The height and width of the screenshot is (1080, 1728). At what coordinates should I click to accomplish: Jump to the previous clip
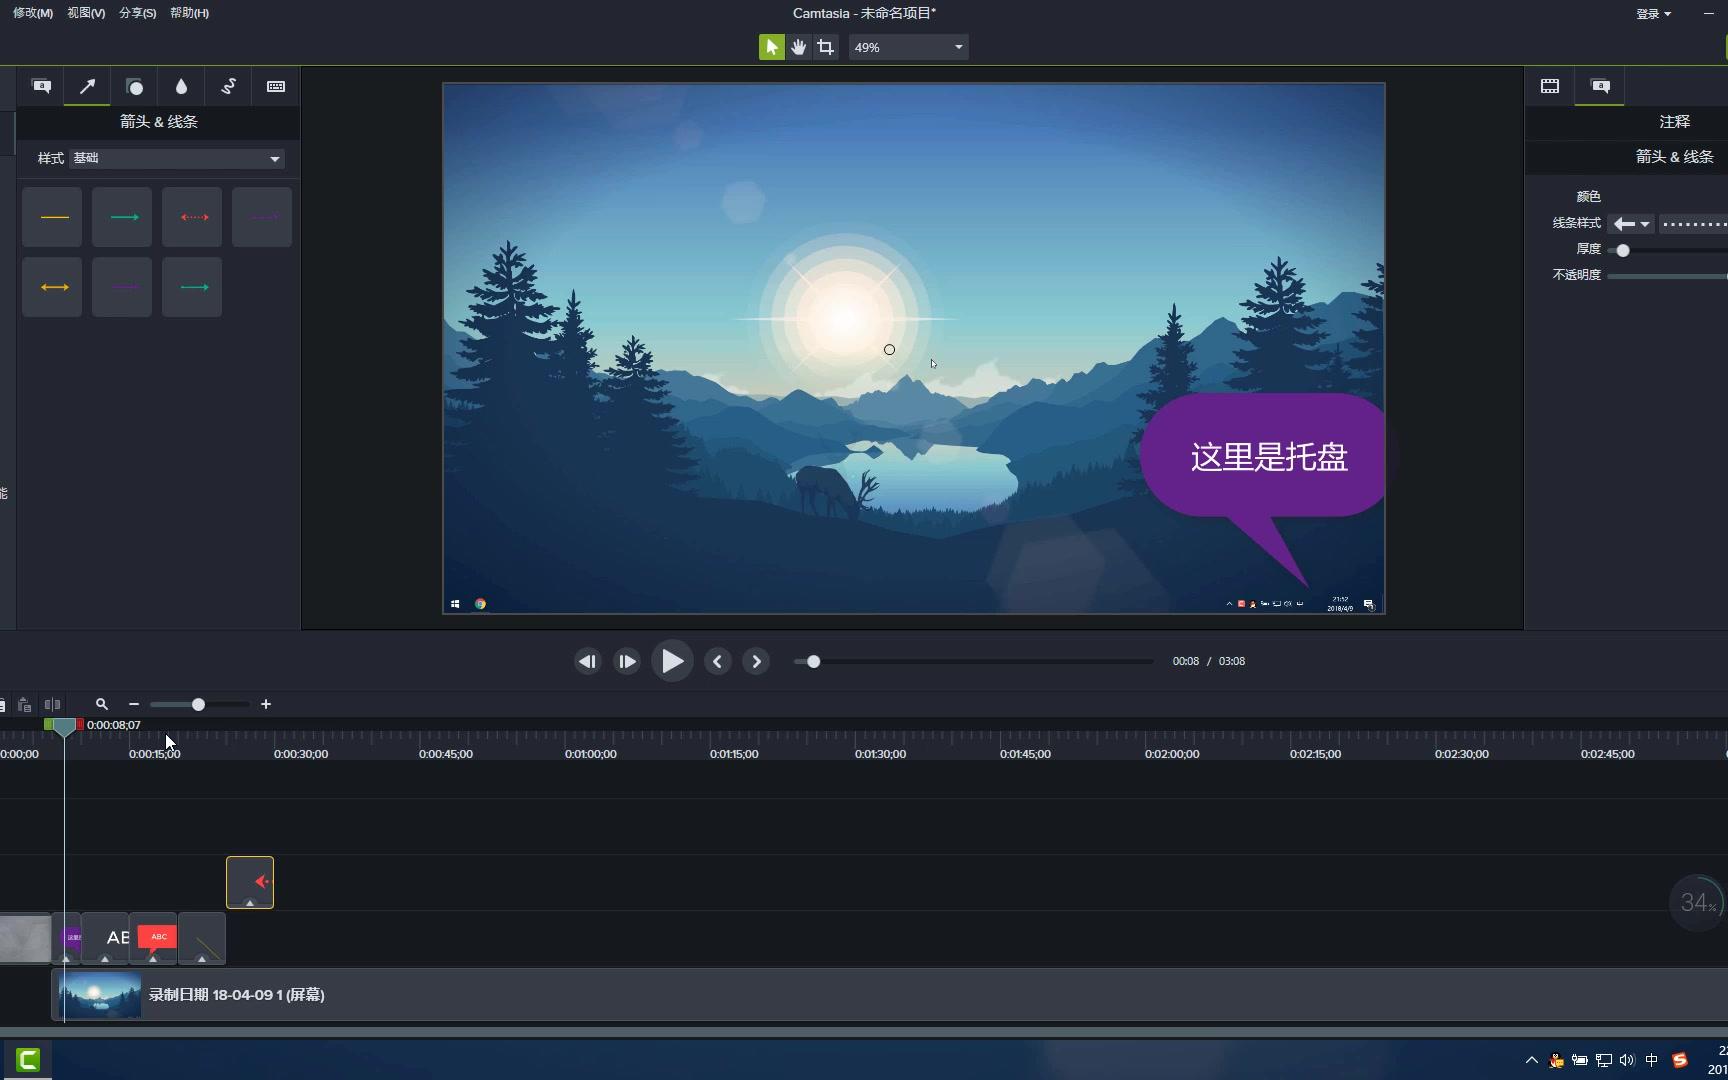pos(717,661)
